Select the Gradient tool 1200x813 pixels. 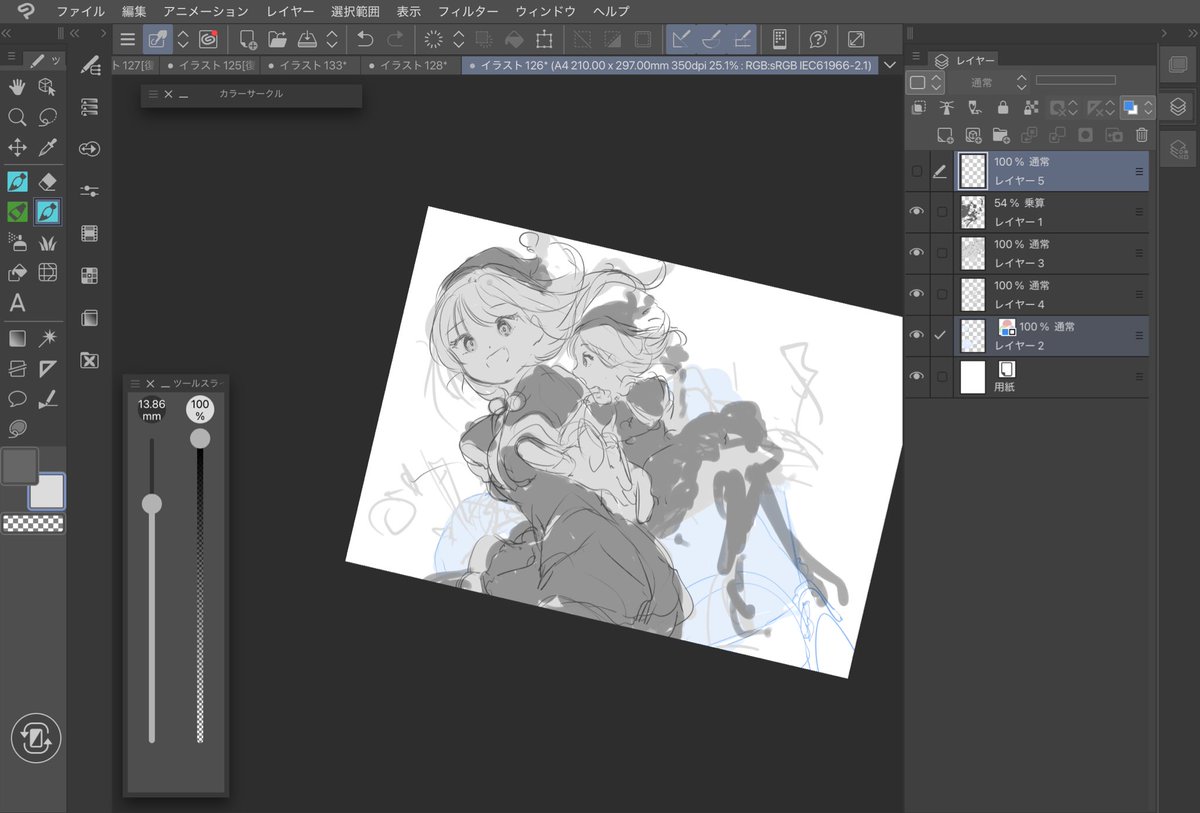click(17, 338)
